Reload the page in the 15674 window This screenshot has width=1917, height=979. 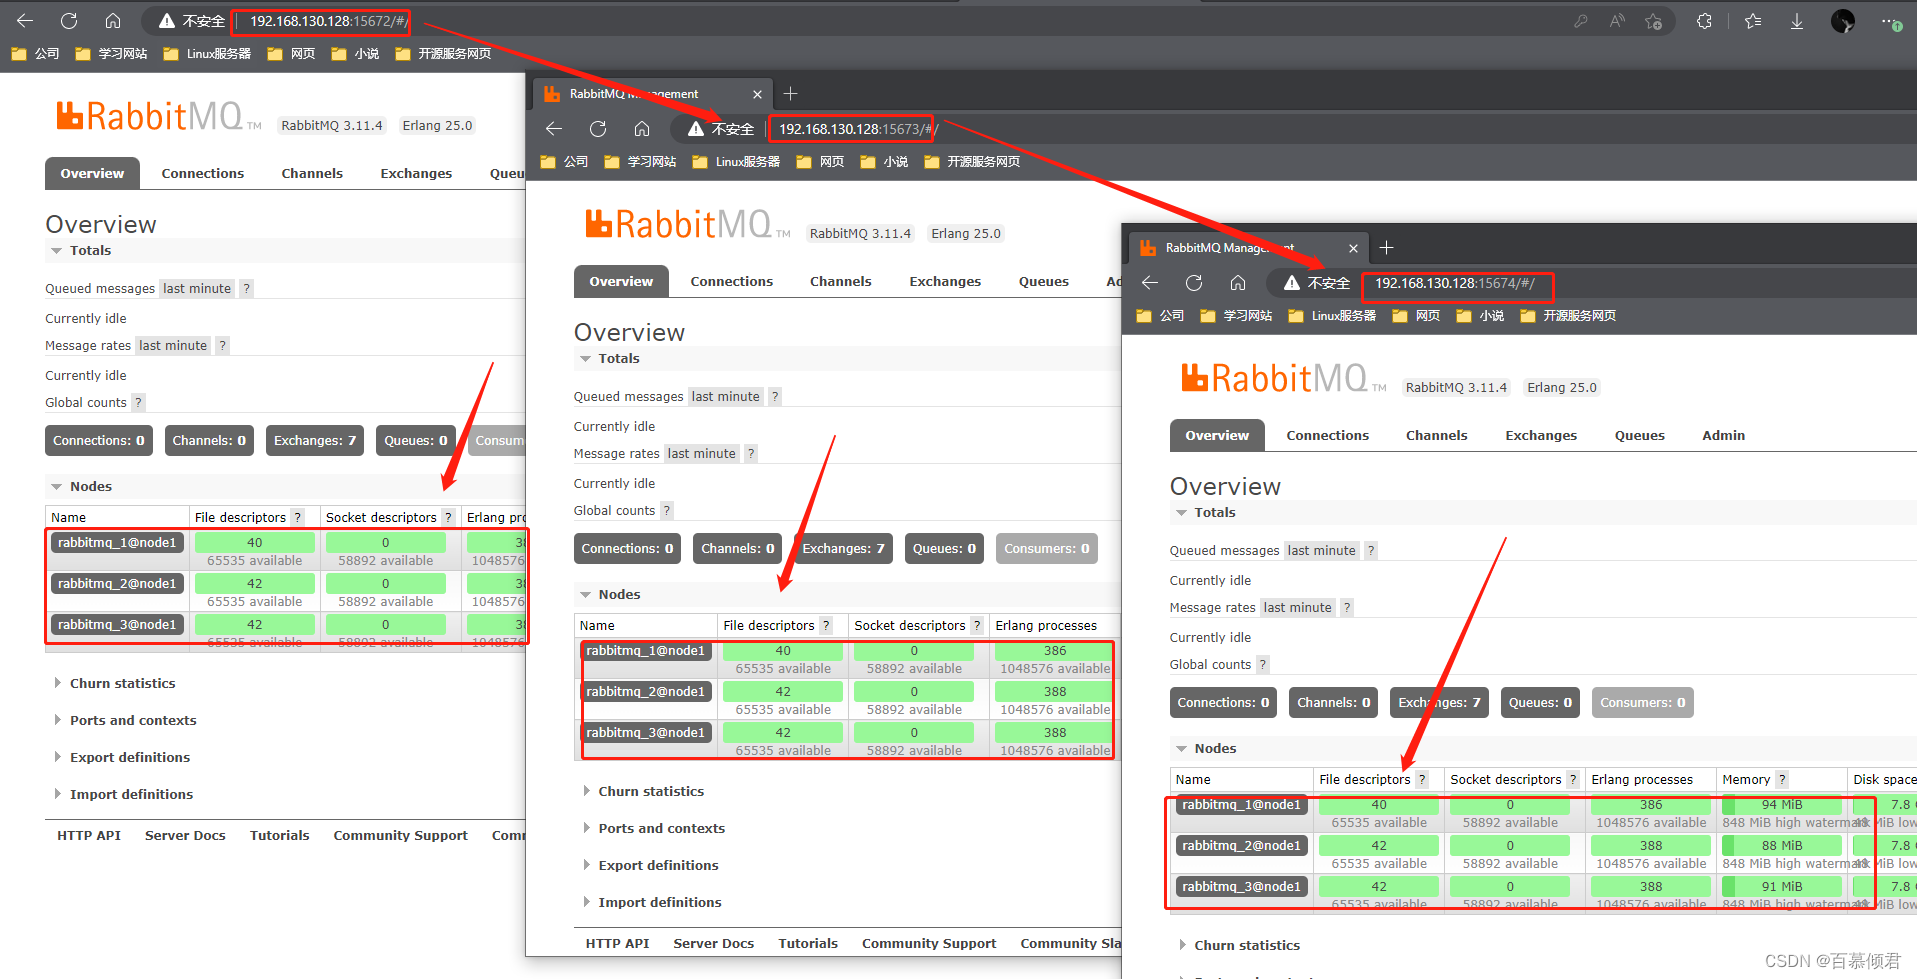tap(1194, 282)
